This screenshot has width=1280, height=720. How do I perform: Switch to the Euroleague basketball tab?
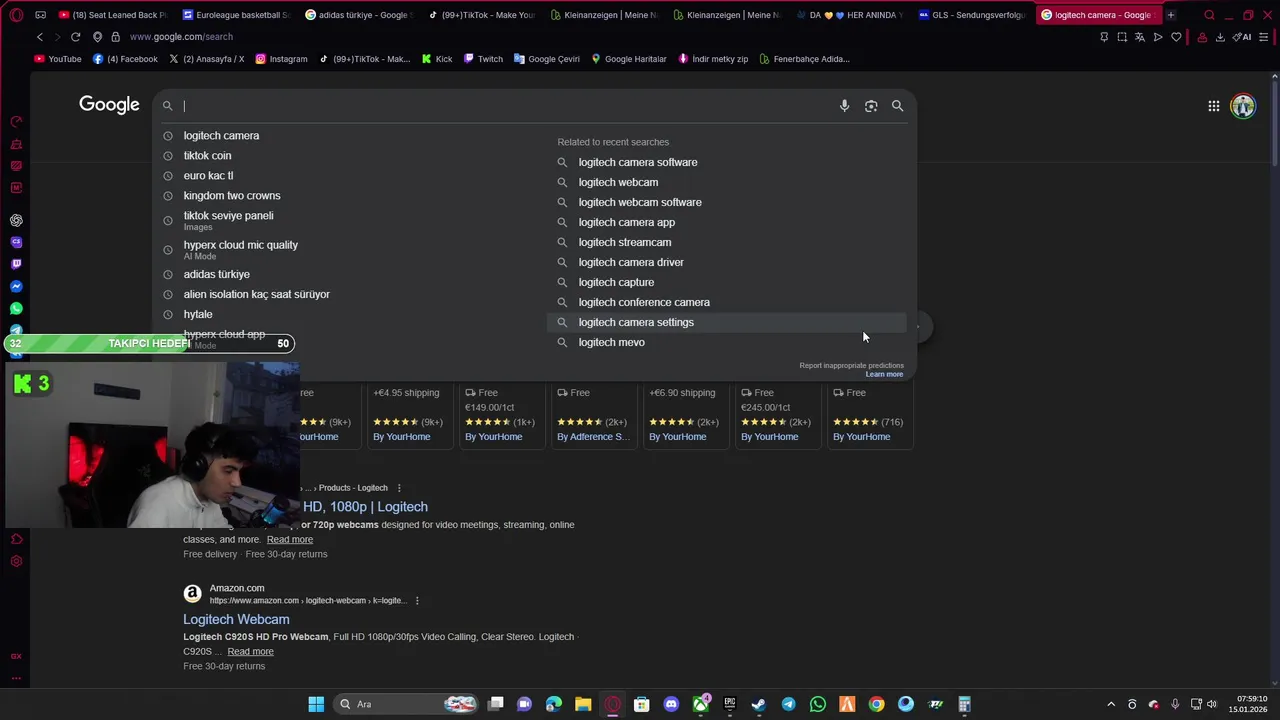pos(236,15)
